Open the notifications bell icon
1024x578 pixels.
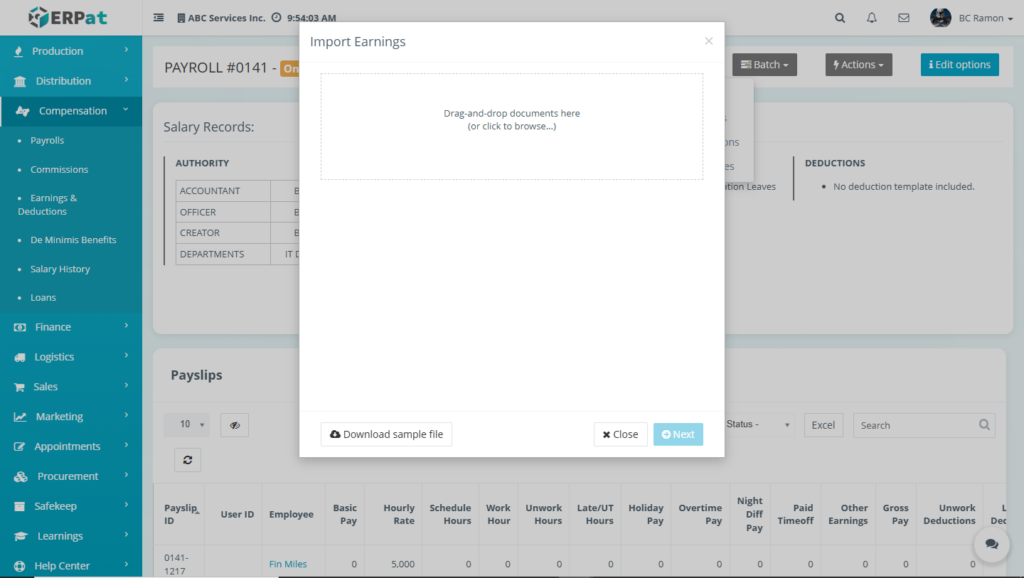point(872,18)
